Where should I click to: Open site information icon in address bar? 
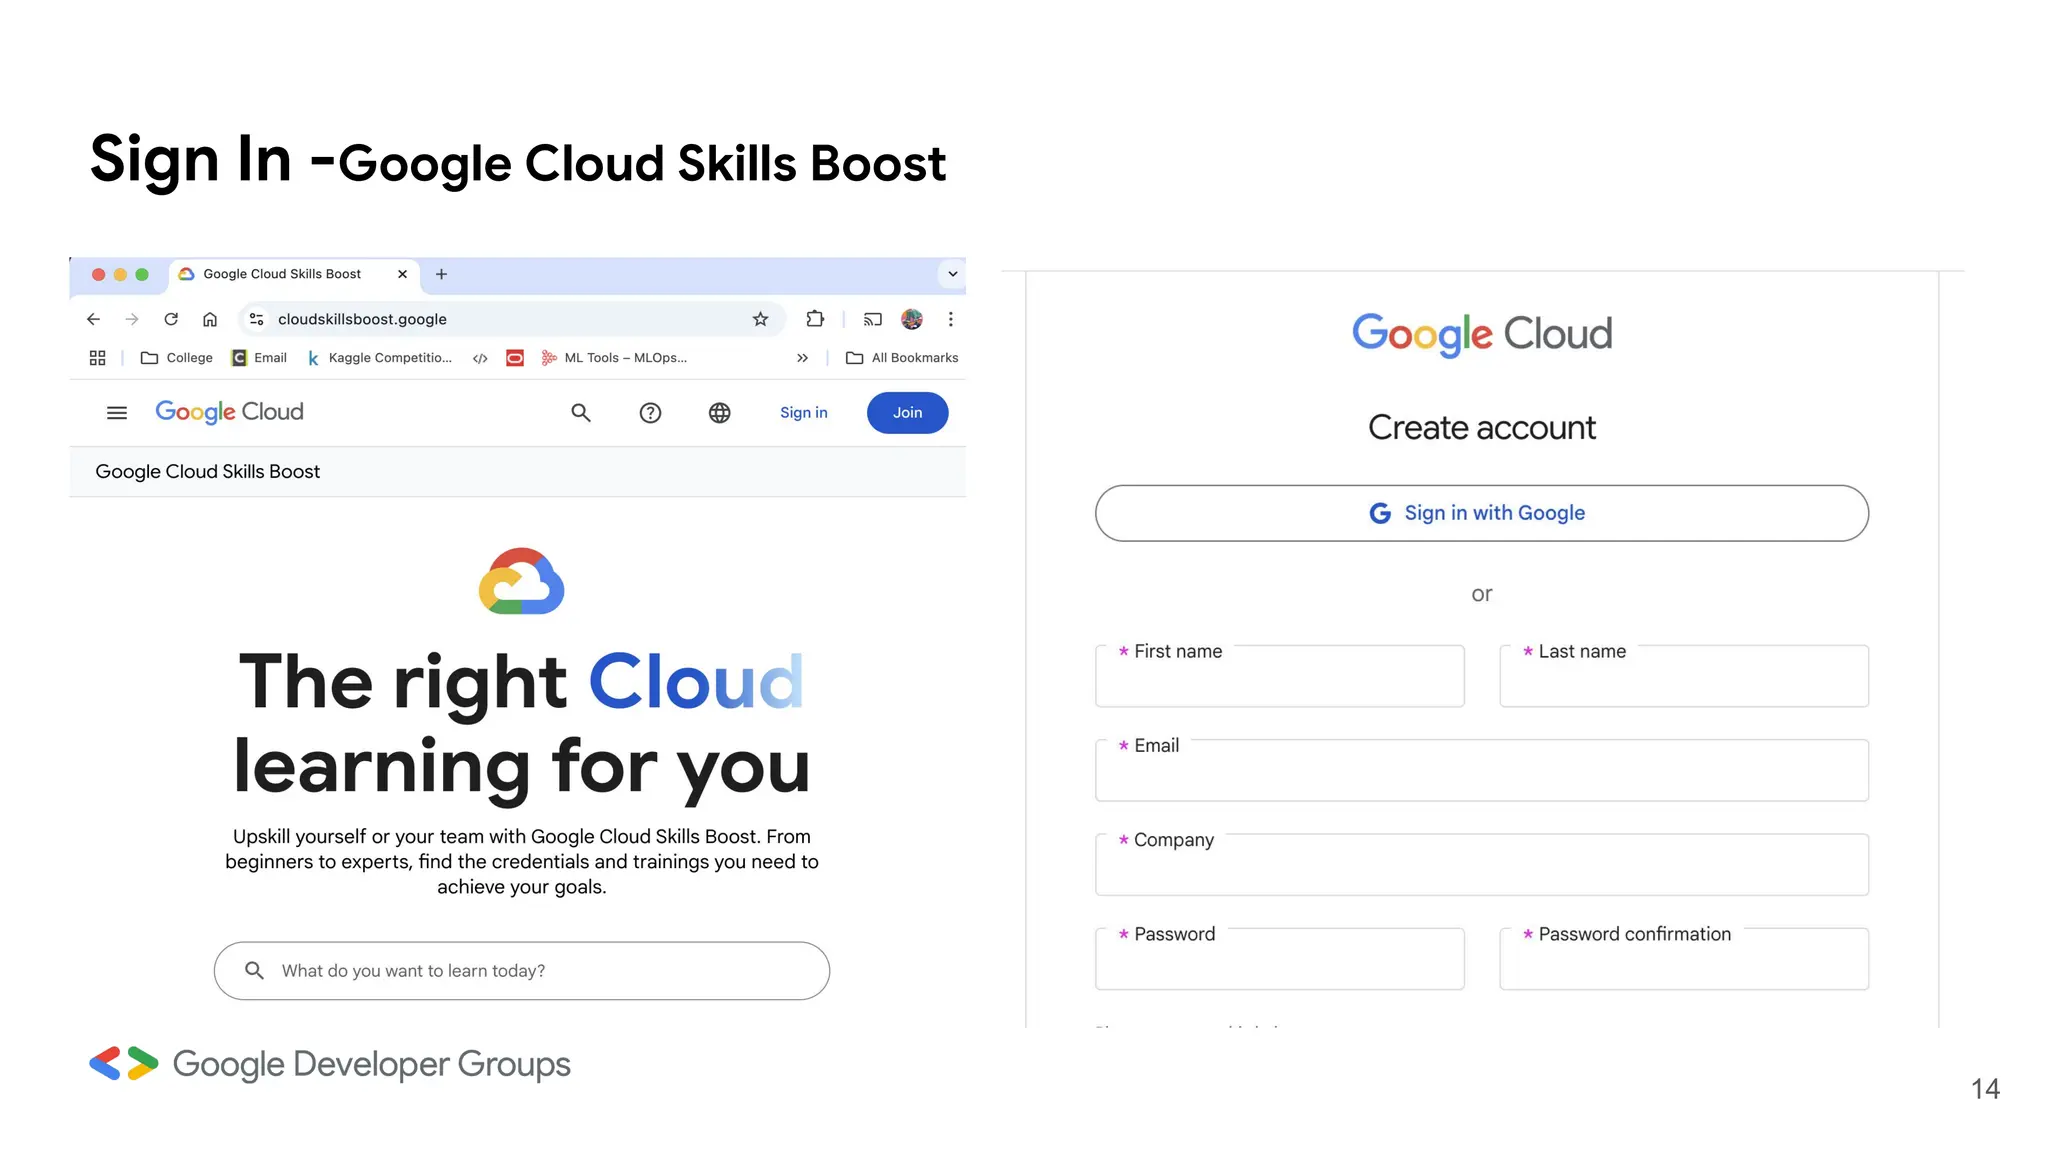coord(257,319)
